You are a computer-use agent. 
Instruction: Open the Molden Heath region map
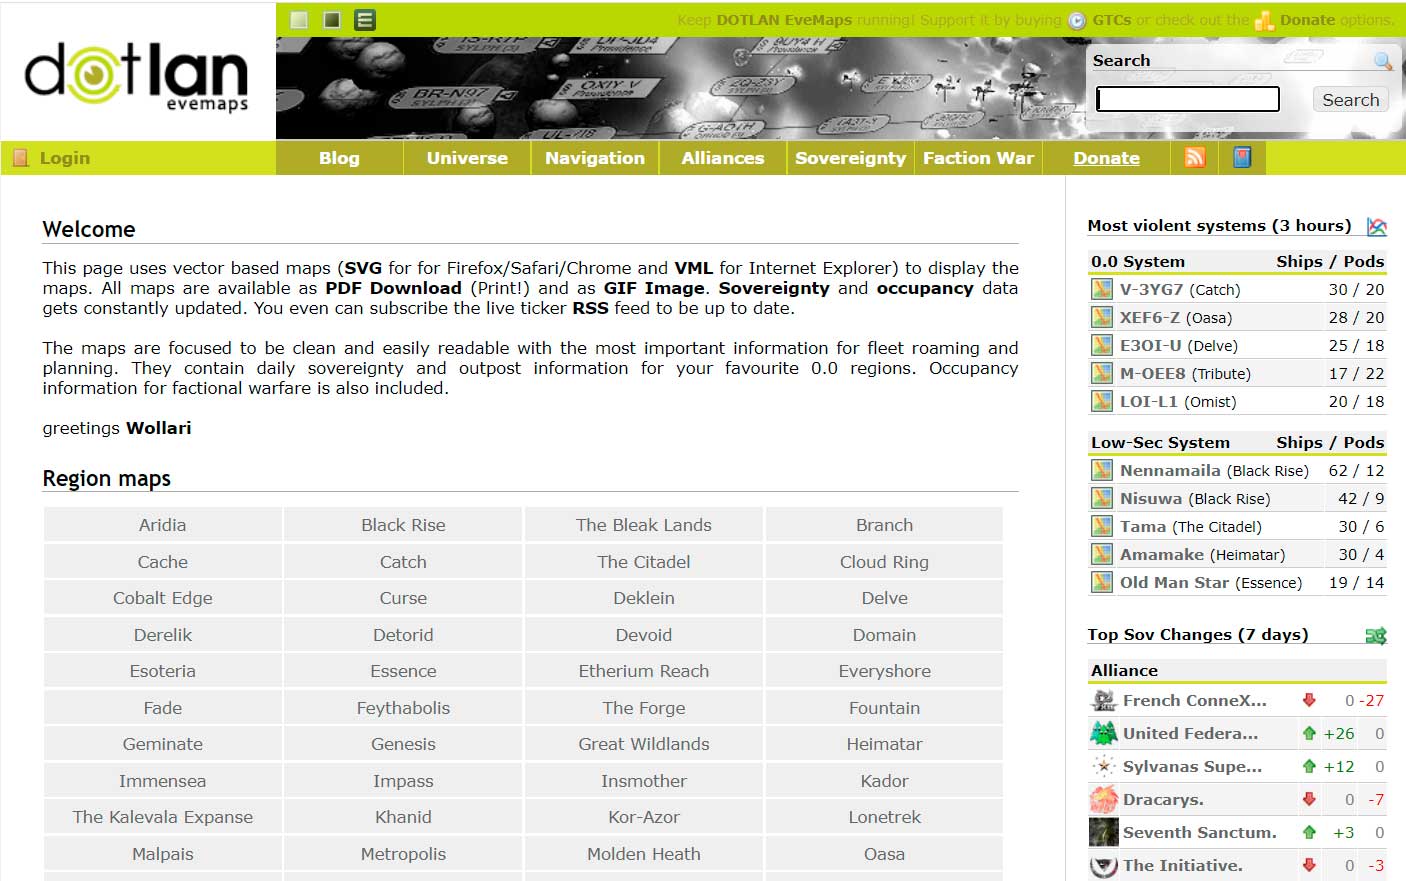point(644,854)
